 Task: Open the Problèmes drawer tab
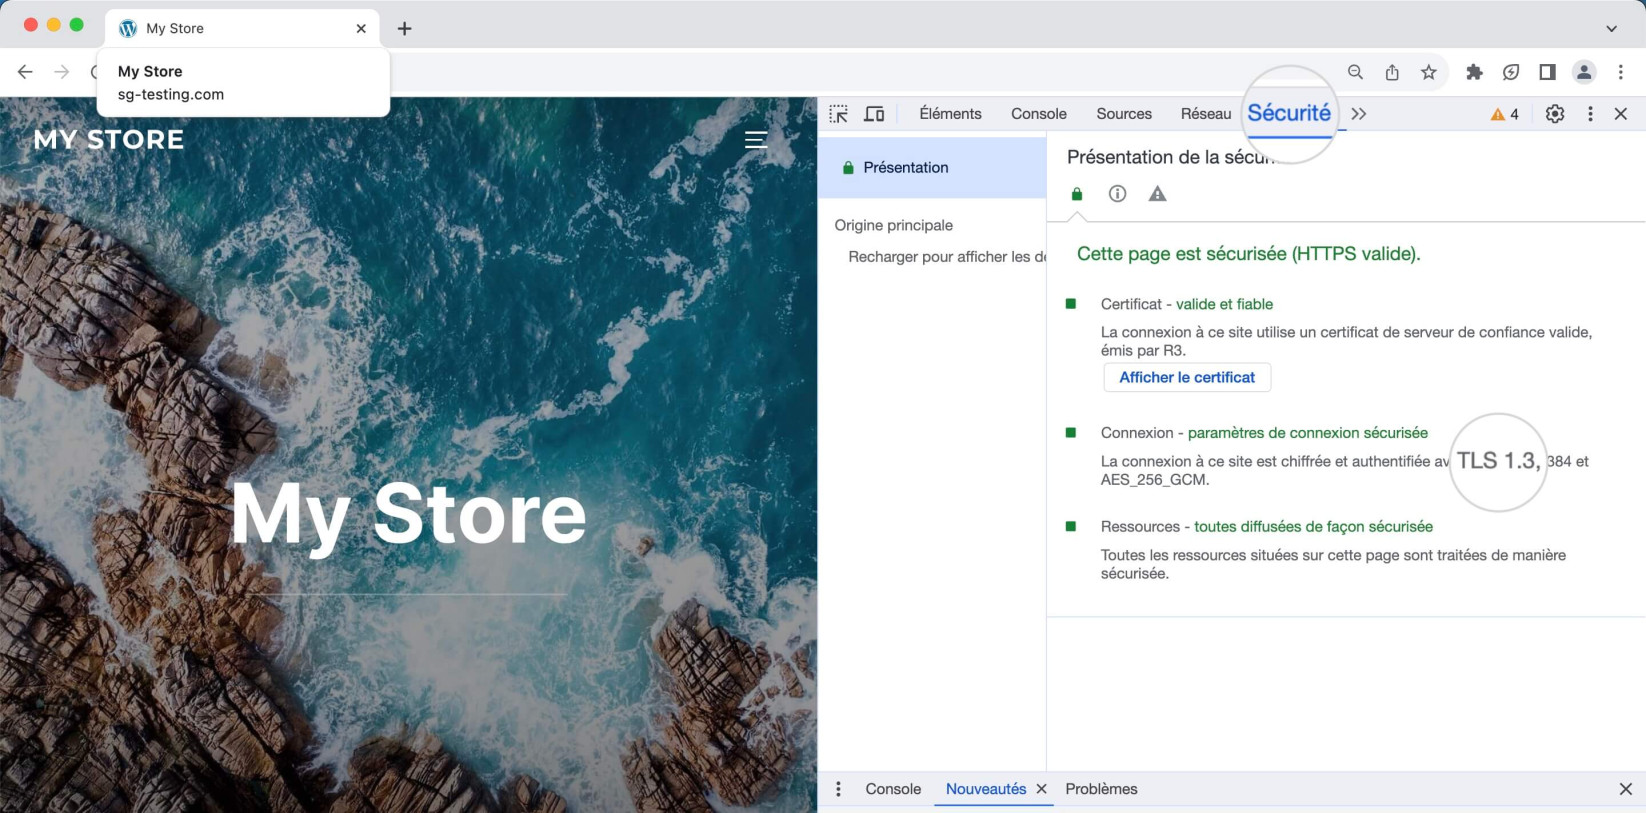pos(1101,789)
